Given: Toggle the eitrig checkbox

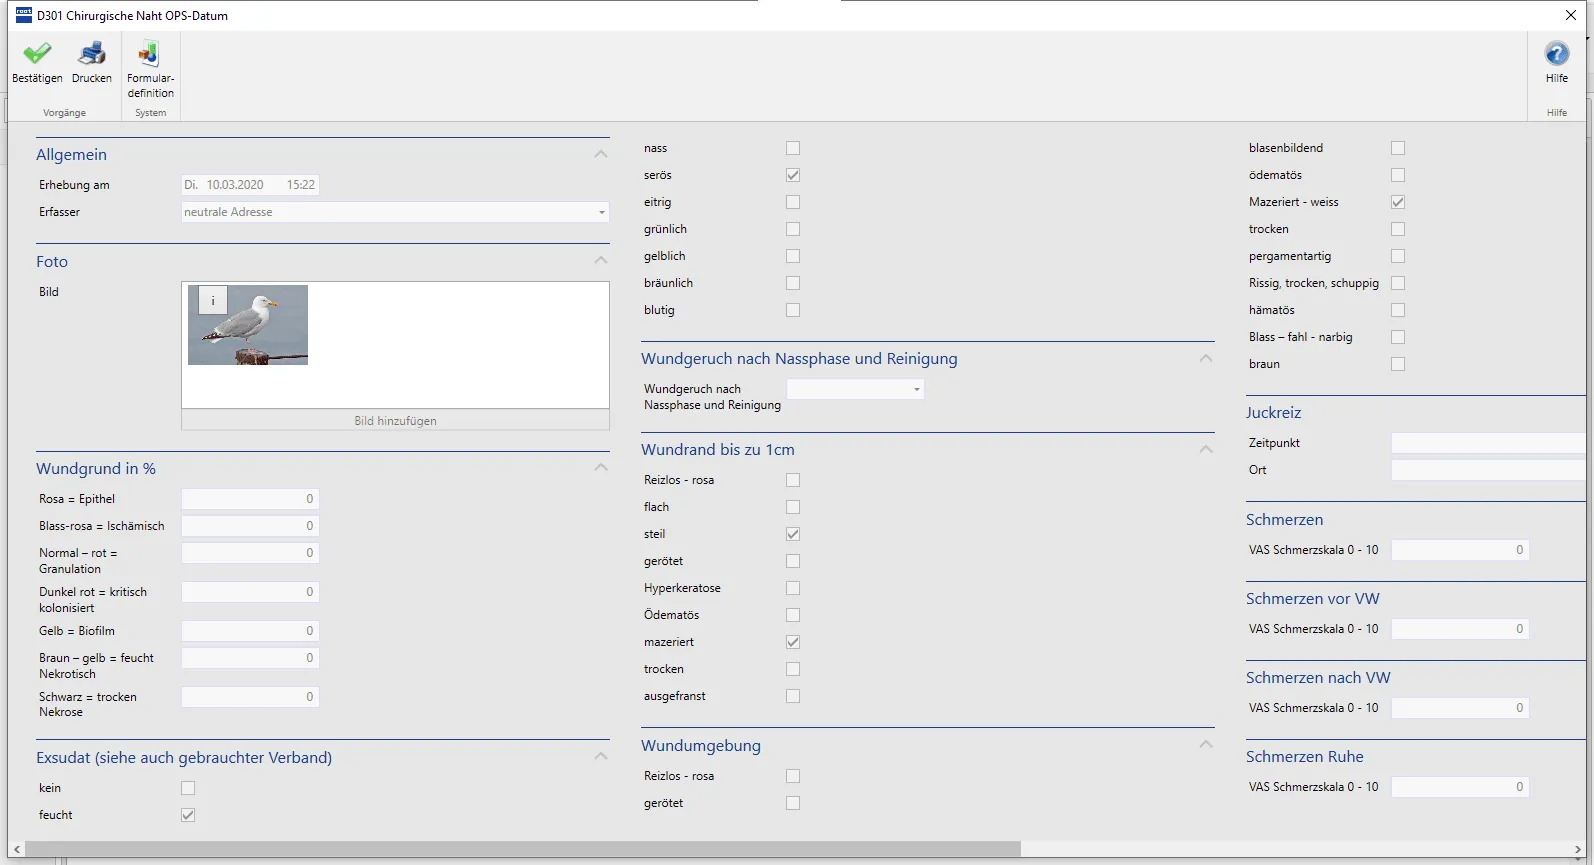Looking at the screenshot, I should coord(793,202).
